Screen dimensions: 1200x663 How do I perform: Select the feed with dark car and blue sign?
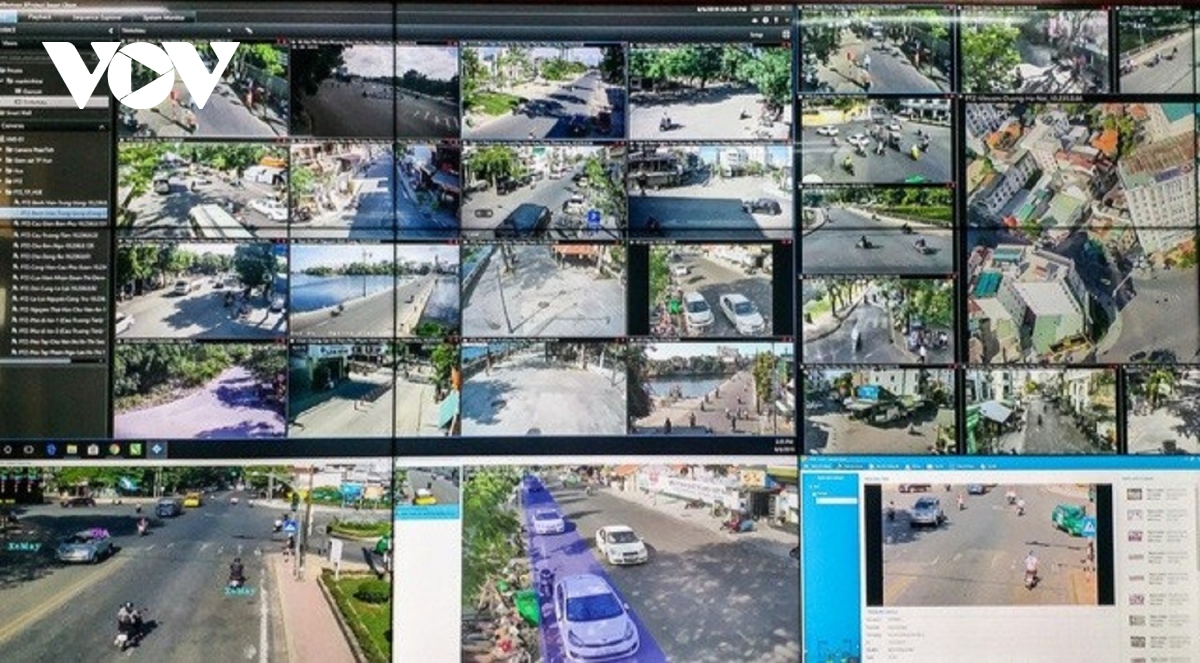[543, 192]
